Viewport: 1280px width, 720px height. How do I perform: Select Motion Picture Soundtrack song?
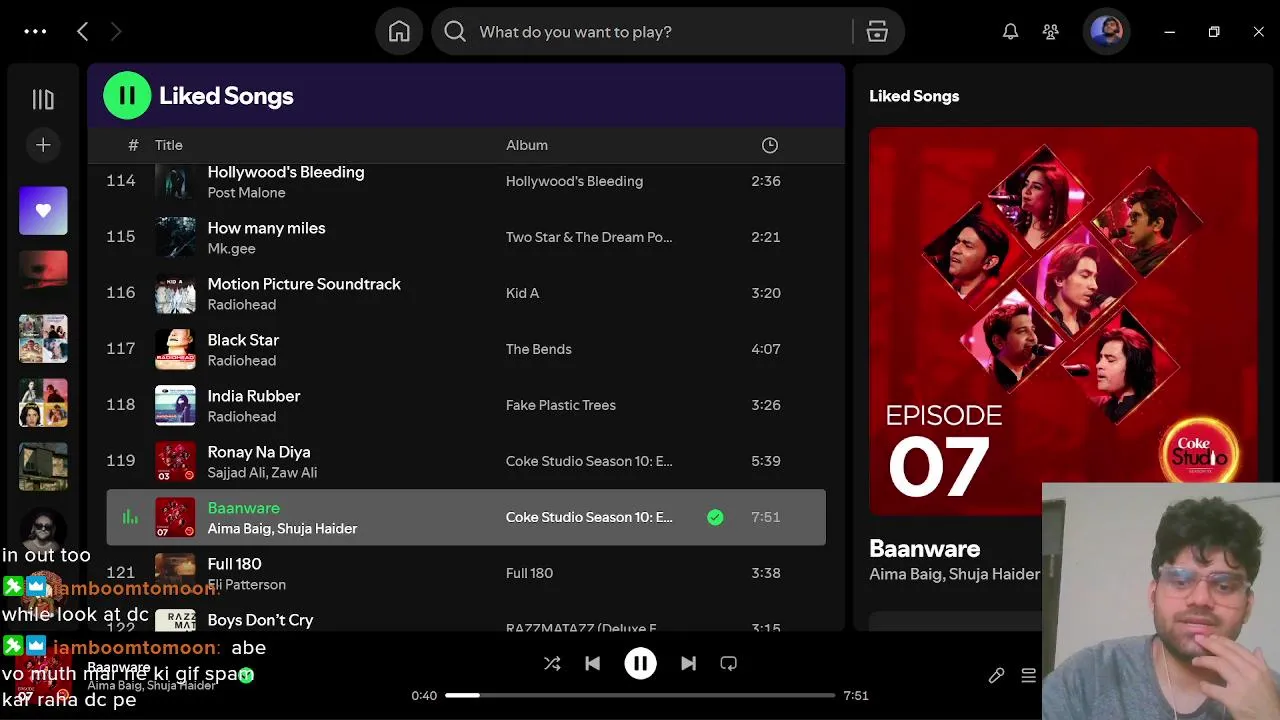[304, 284]
